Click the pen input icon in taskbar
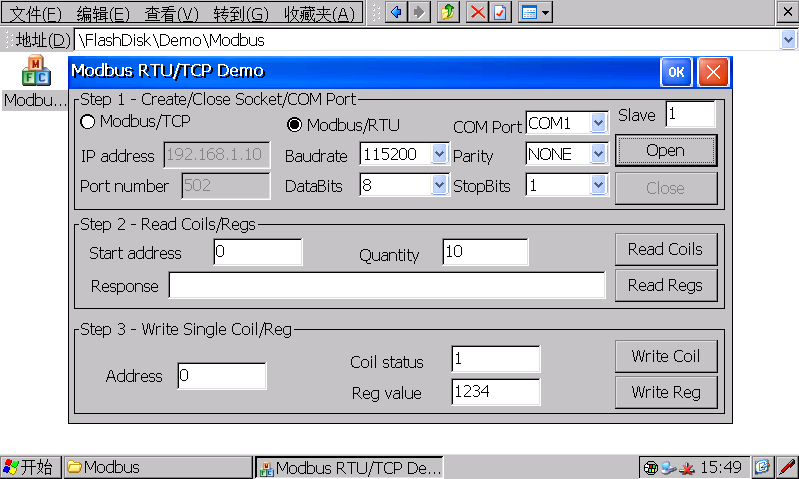 tap(787, 467)
